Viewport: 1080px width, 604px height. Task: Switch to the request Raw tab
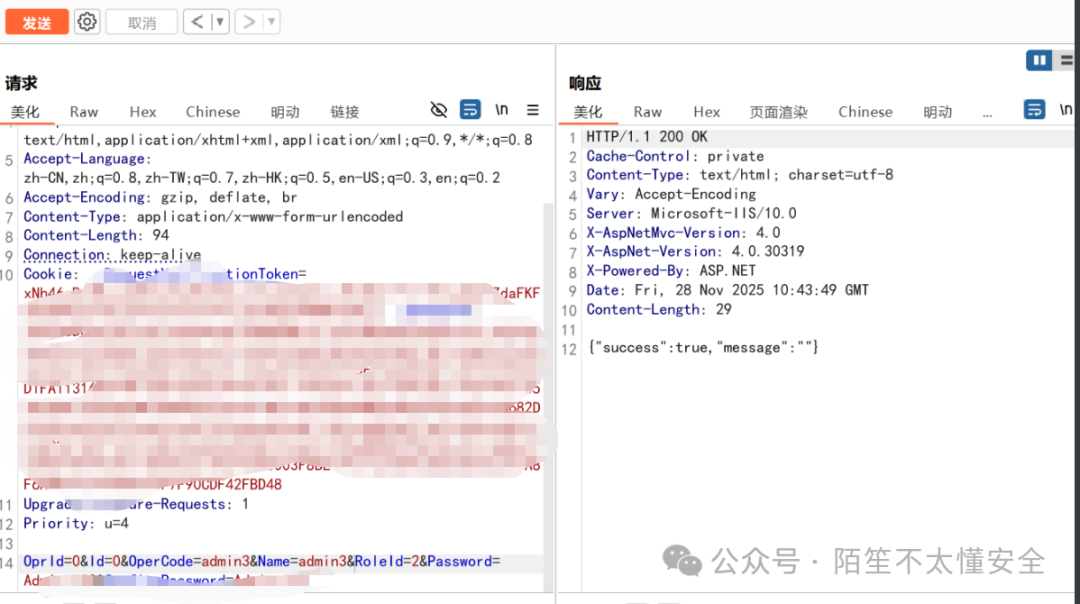[84, 112]
